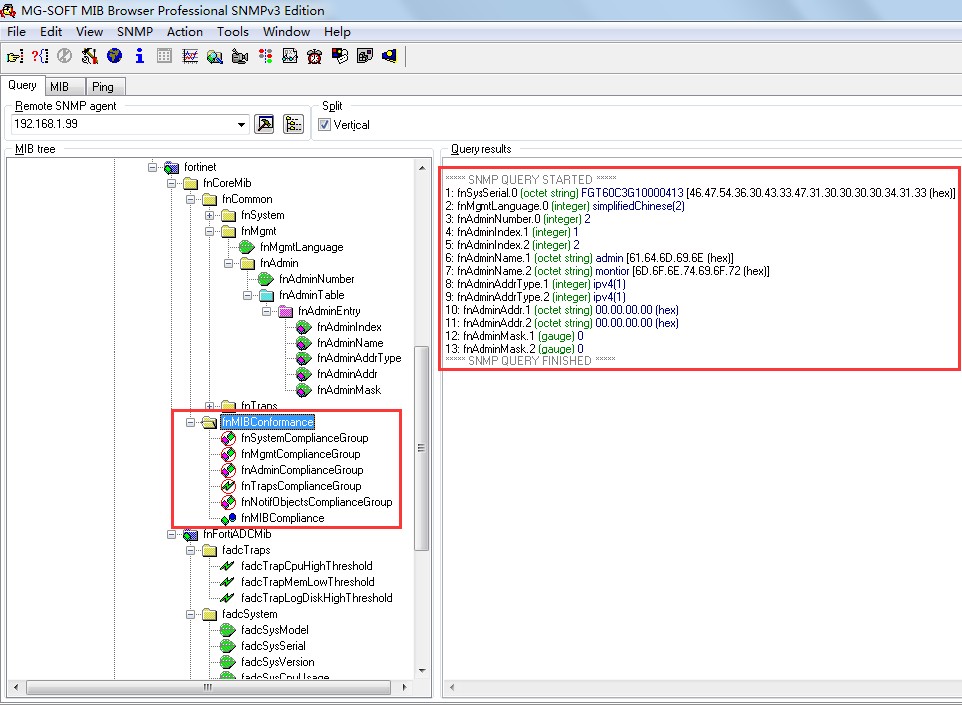Click the folder icon beside fnSystem

(229, 215)
